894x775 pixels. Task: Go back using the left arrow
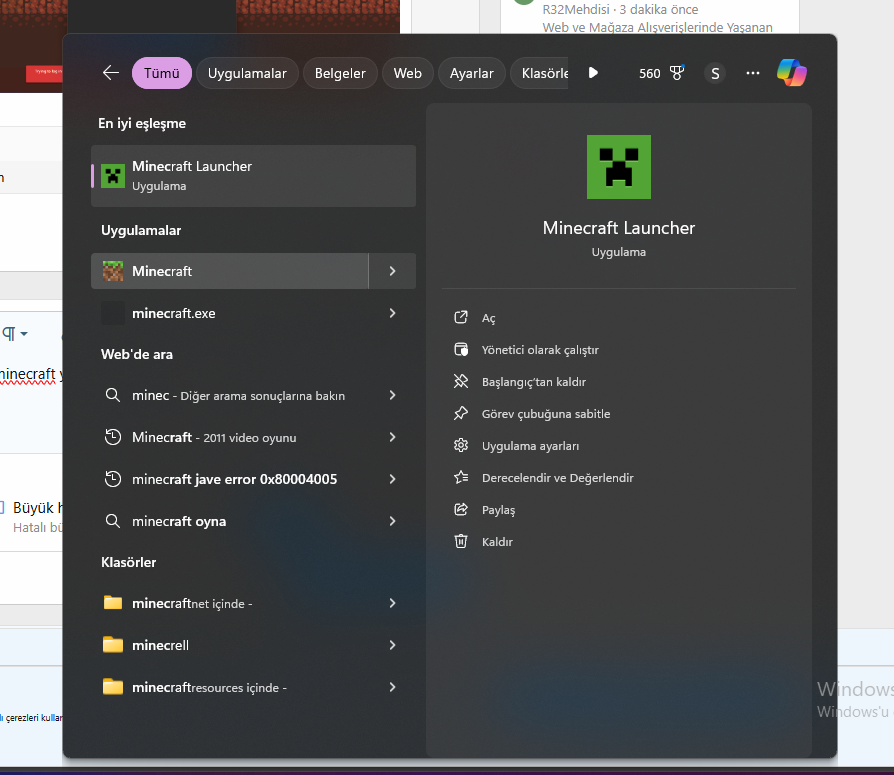tap(111, 73)
